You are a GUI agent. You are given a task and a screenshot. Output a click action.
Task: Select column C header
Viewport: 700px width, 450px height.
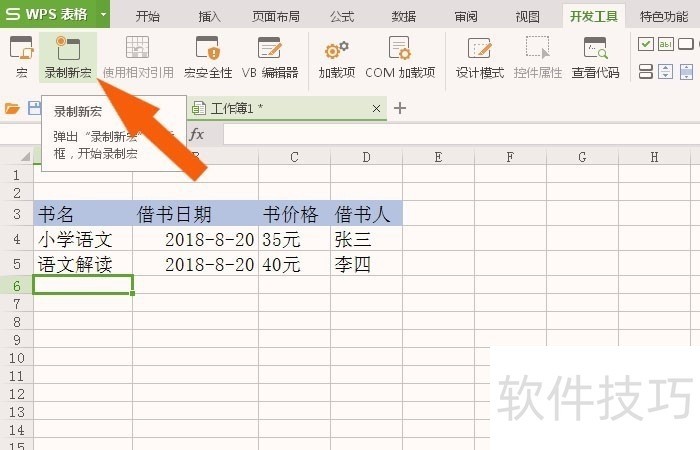tap(294, 157)
